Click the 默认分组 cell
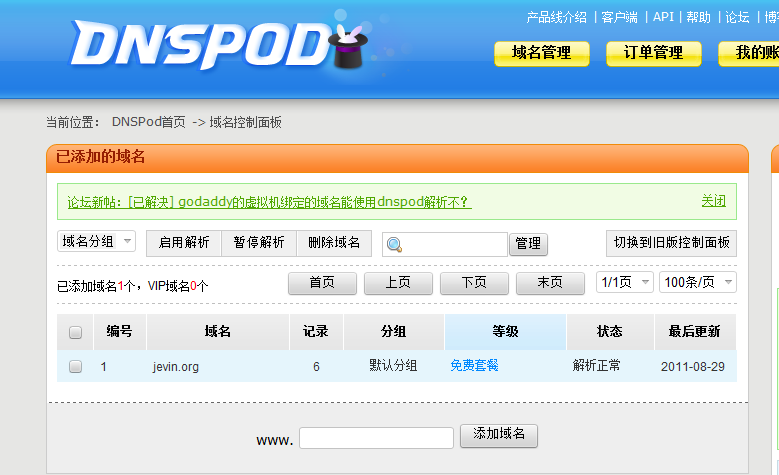The height and width of the screenshot is (475, 779). tap(393, 366)
